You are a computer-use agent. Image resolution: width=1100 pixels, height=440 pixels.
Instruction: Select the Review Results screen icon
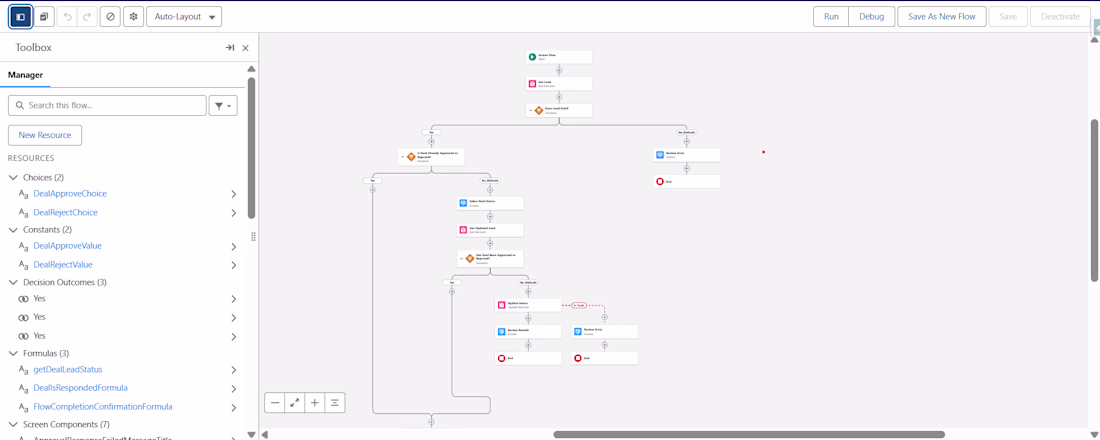[501, 331]
